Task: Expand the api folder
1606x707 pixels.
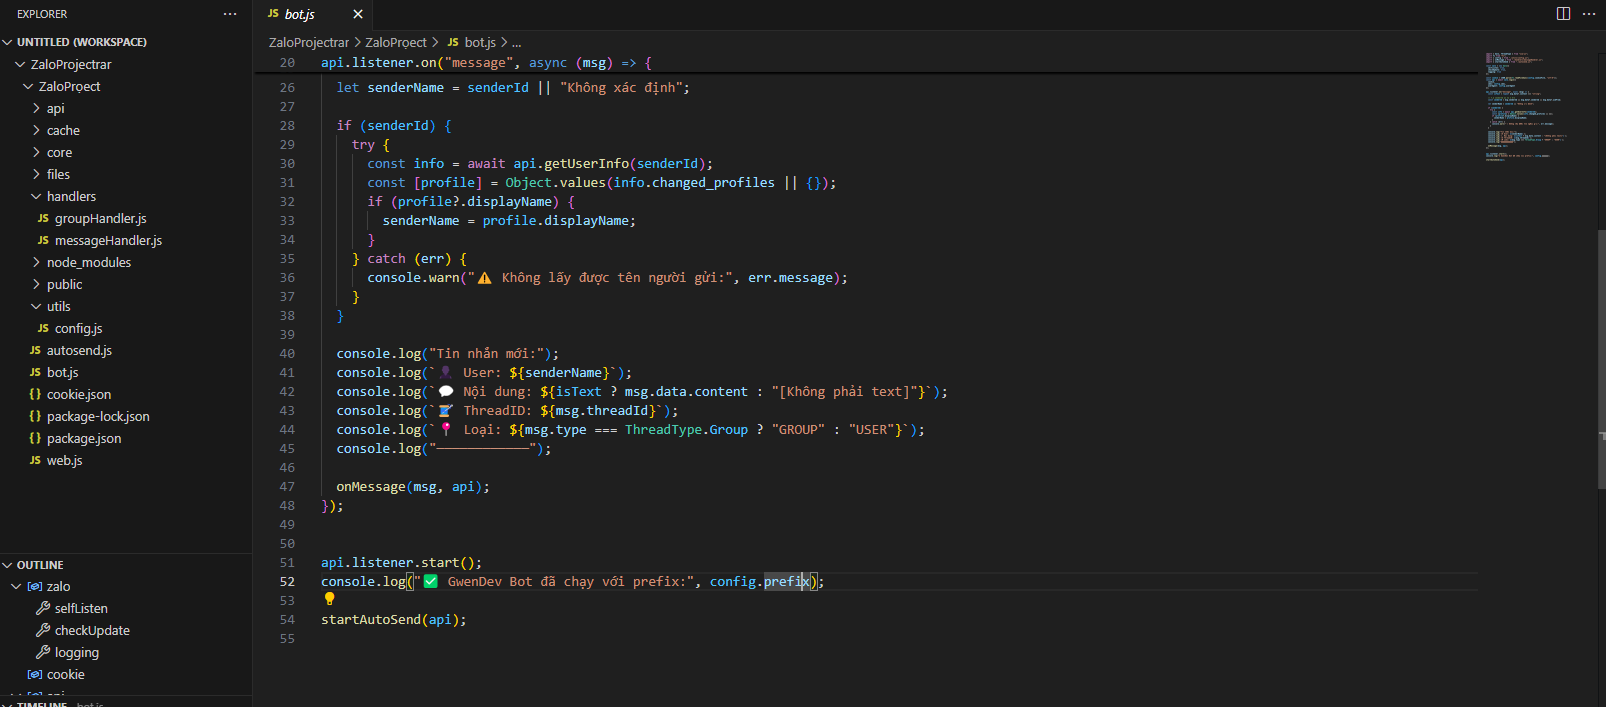Action: [36, 108]
